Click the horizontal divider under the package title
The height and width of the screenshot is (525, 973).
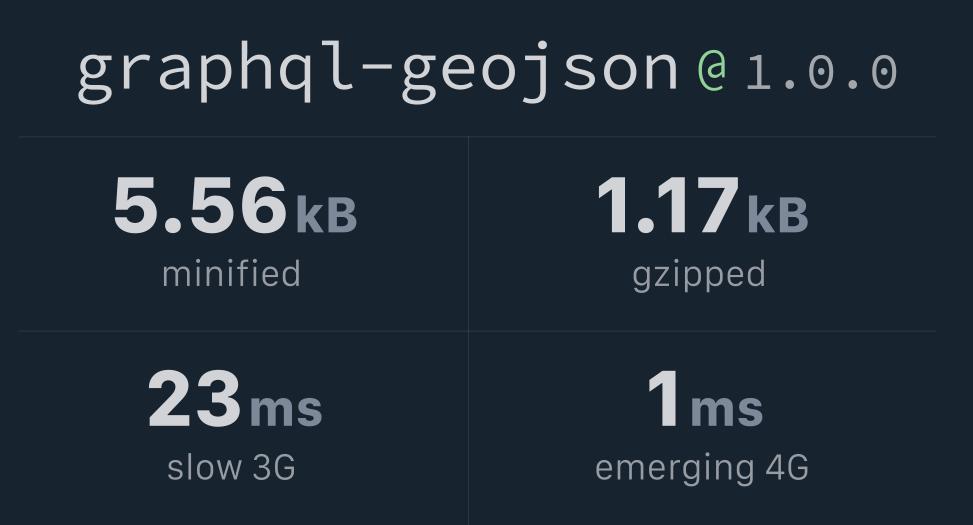coord(477,137)
